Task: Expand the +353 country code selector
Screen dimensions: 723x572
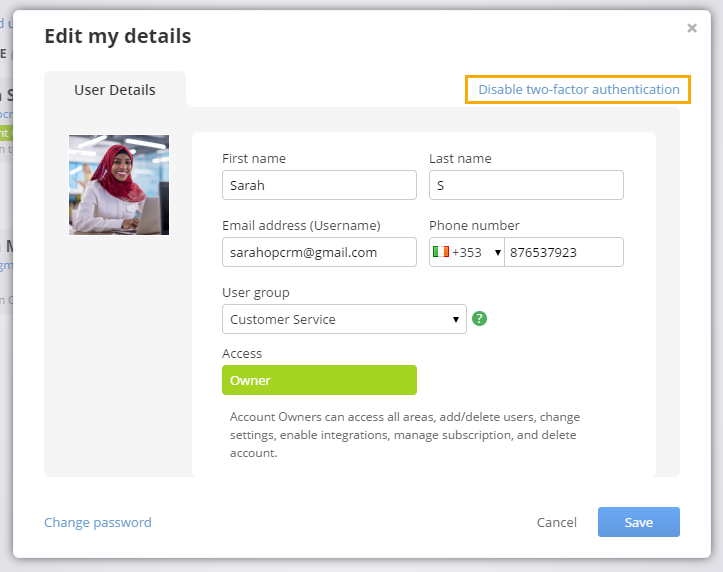Action: pos(467,252)
